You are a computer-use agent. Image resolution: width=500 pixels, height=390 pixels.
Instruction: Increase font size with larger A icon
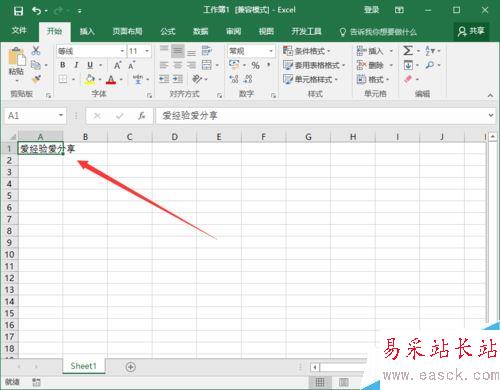[x=117, y=65]
